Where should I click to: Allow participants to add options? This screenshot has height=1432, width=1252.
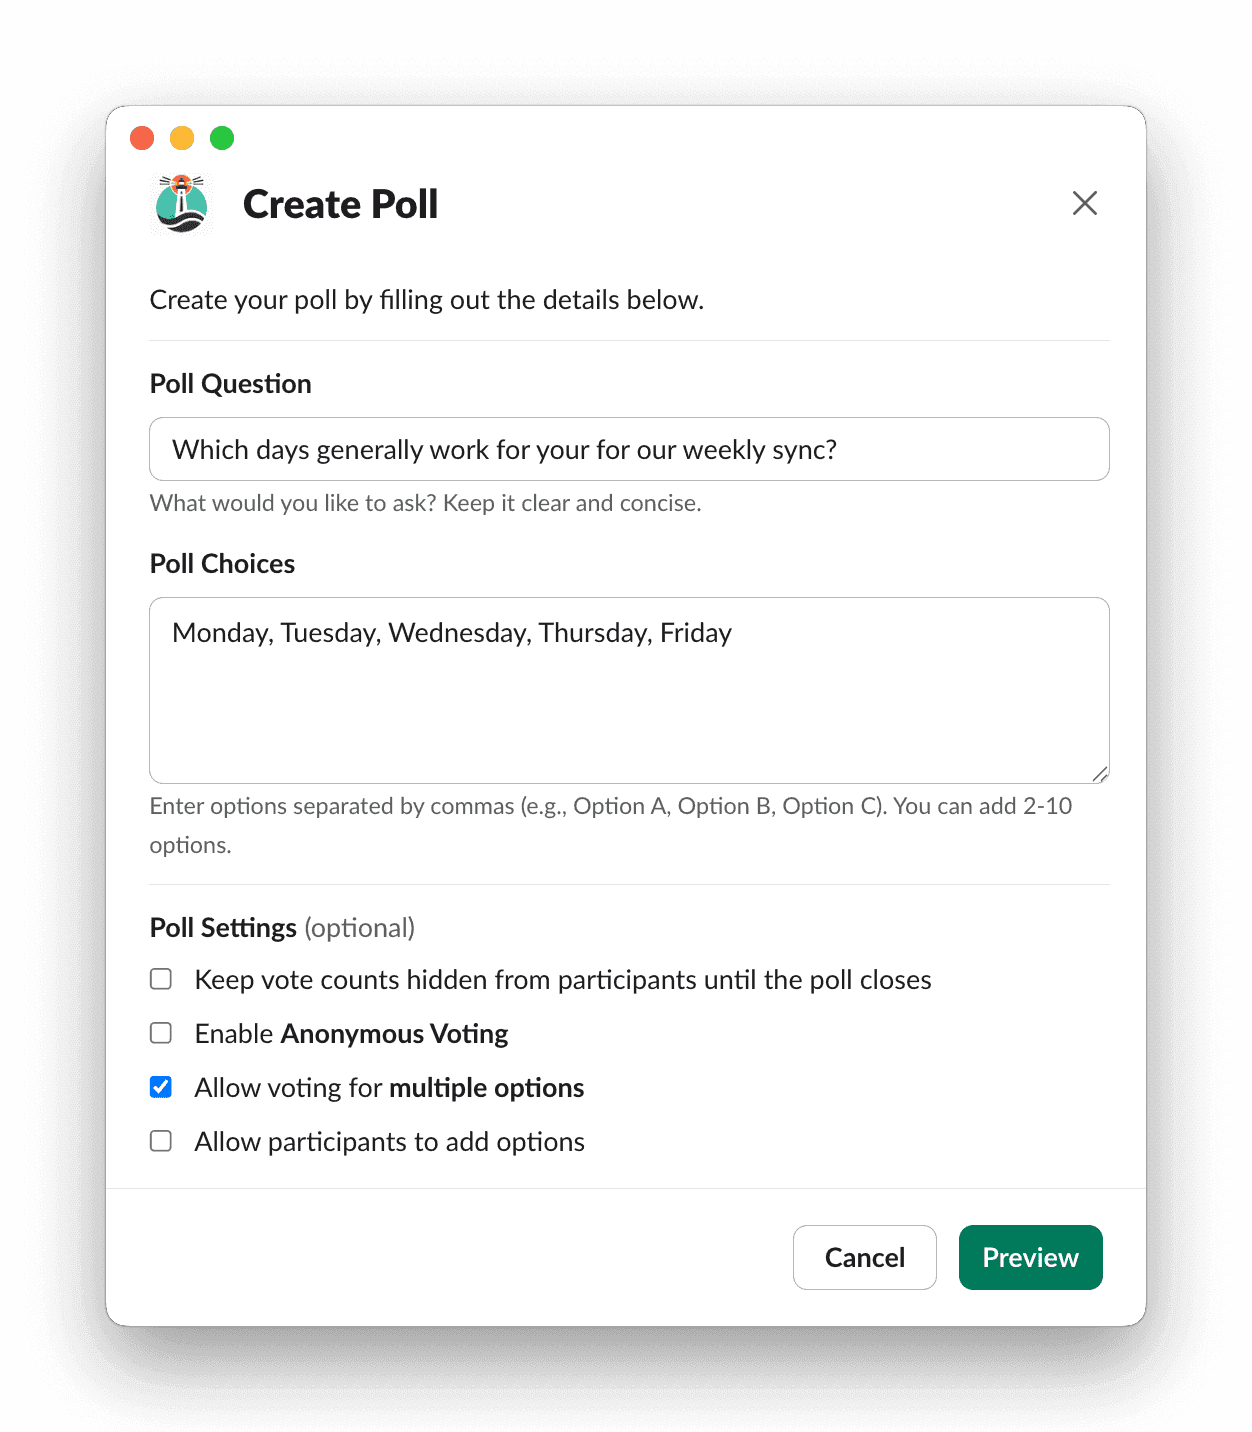point(160,1140)
